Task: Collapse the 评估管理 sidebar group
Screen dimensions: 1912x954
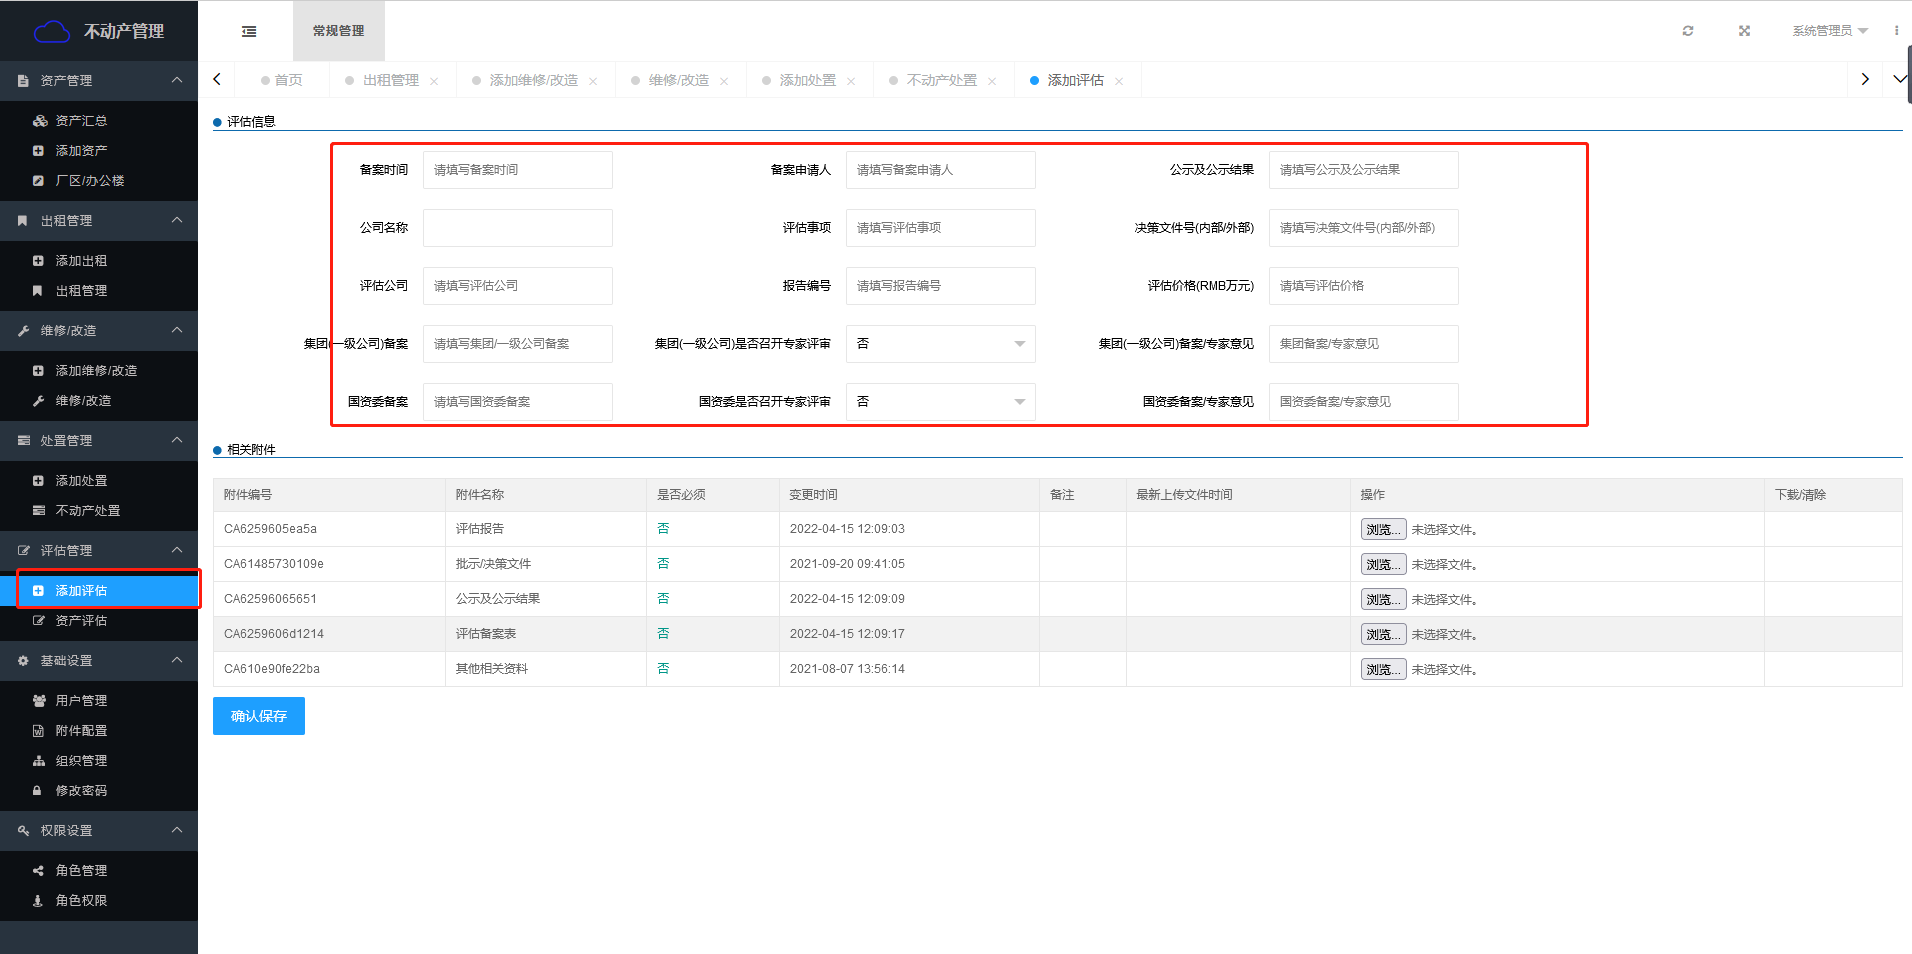Action: click(x=99, y=551)
